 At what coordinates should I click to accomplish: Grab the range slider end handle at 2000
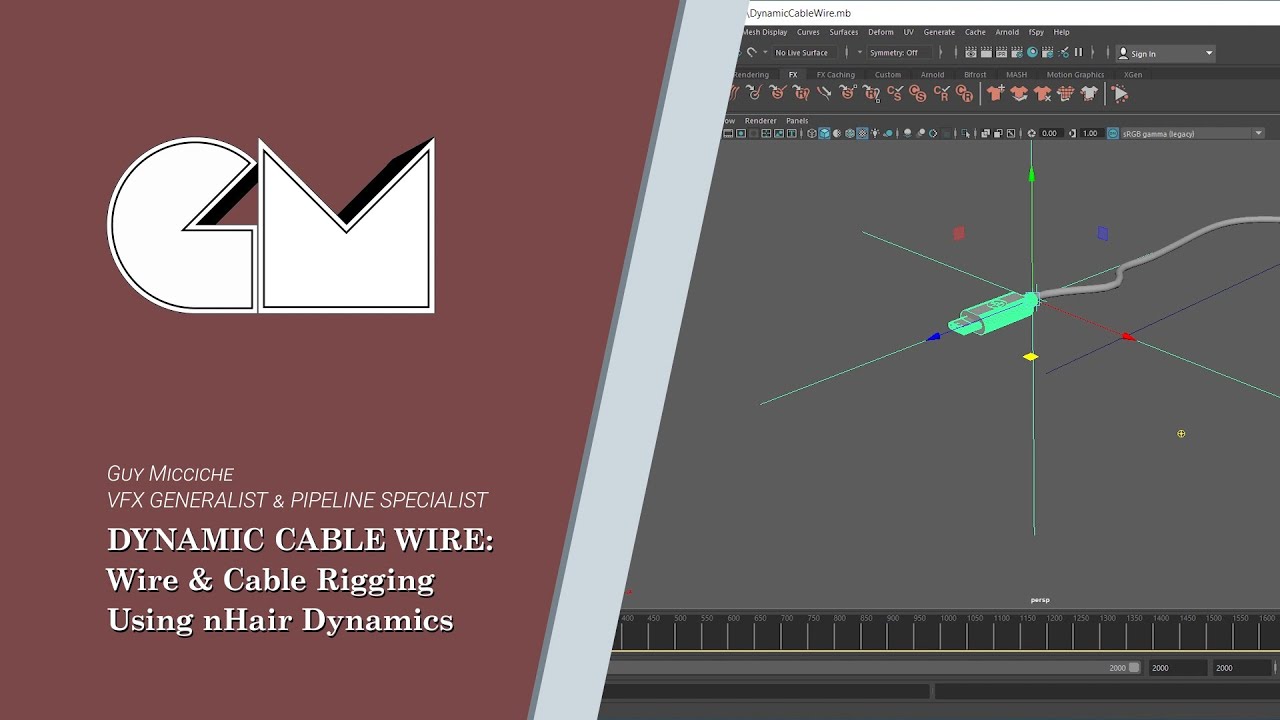tap(1133, 667)
